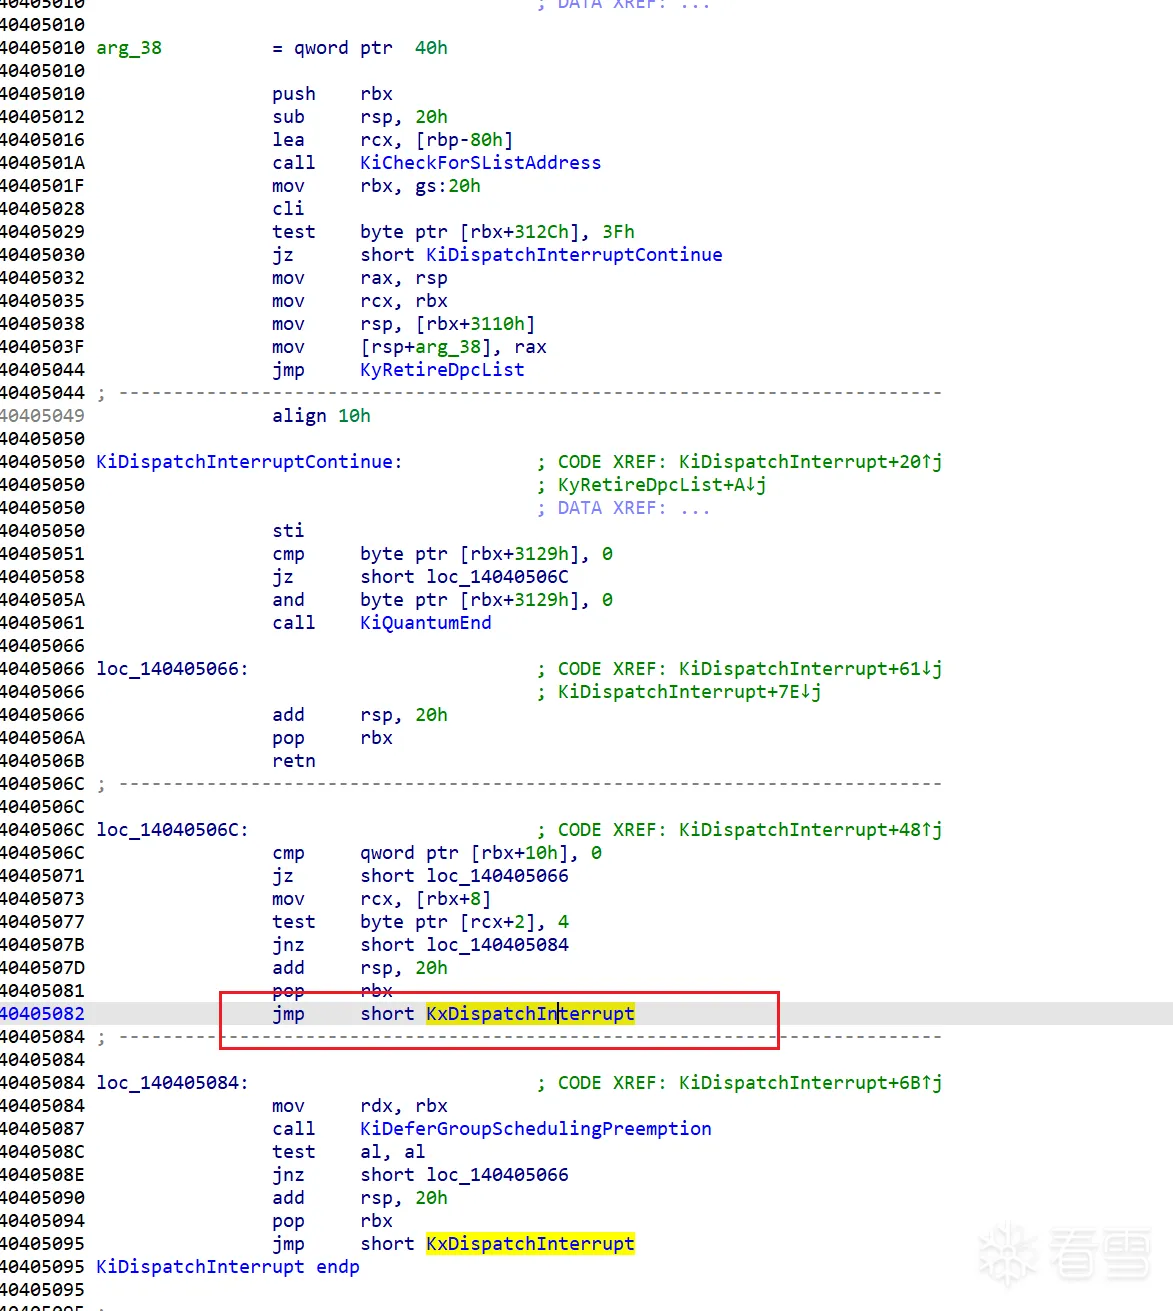Click the KiDispatchInterruptContinue: label

[249, 462]
